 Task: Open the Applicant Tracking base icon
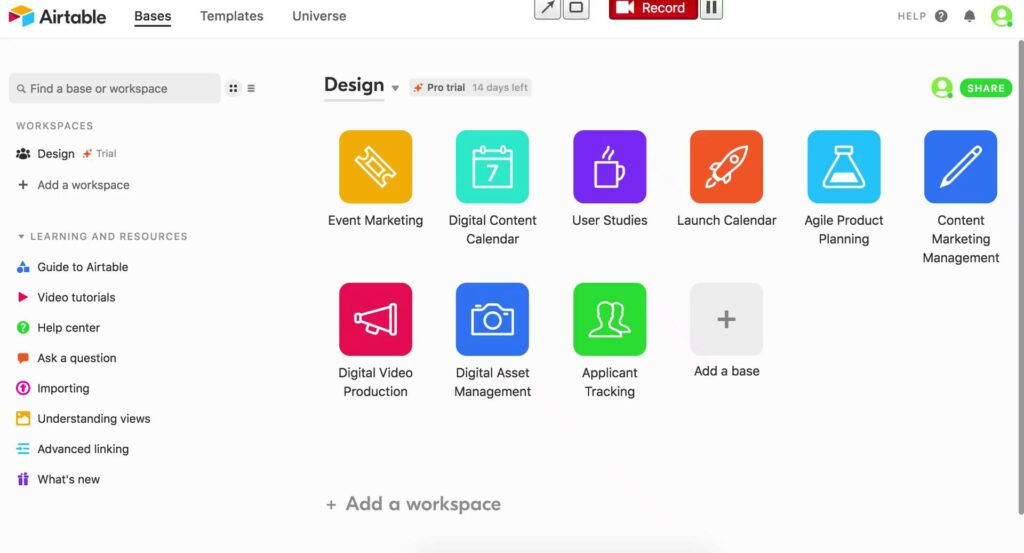(x=609, y=319)
